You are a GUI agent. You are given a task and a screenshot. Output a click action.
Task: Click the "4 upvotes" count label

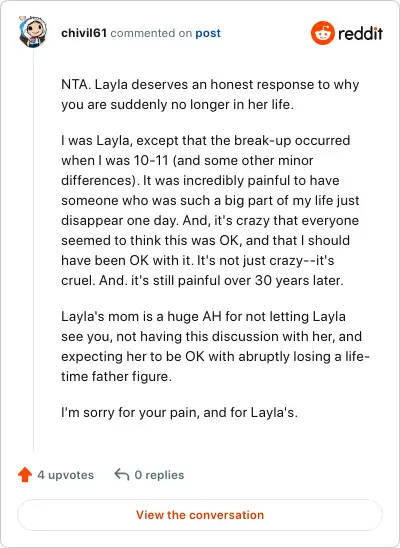pyautogui.click(x=66, y=475)
